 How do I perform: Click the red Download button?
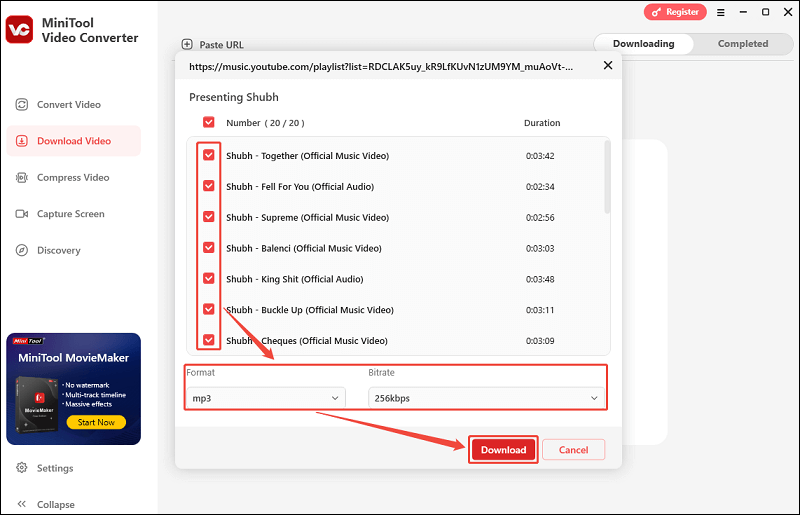point(503,450)
